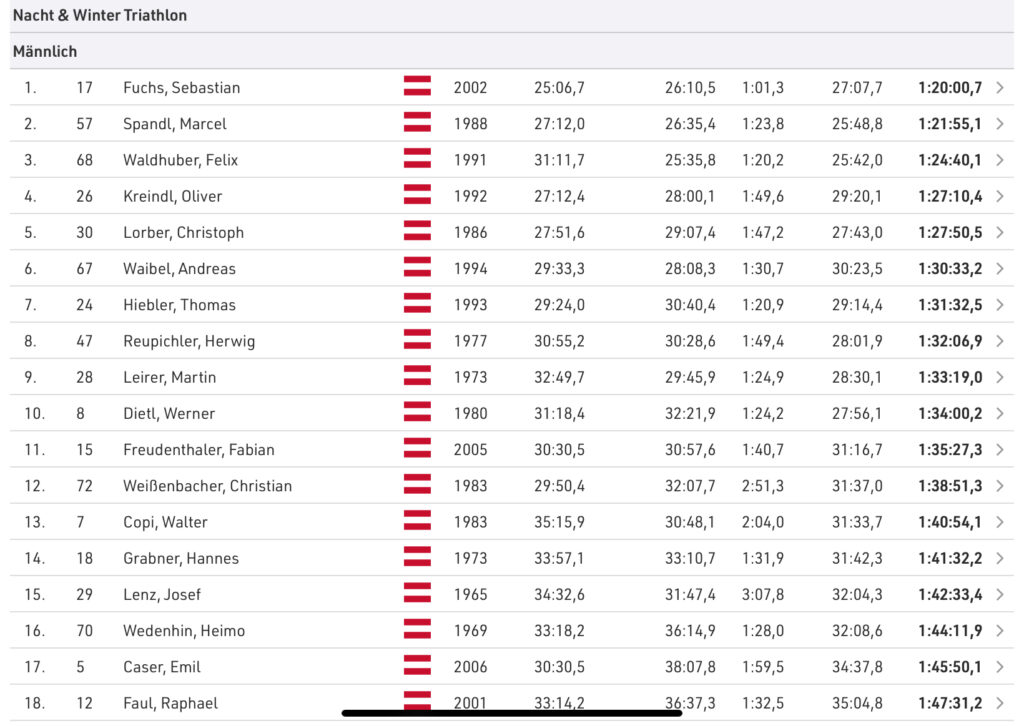Click the bottom home indicator bar
The width and height of the screenshot is (1024, 726).
click(x=511, y=713)
